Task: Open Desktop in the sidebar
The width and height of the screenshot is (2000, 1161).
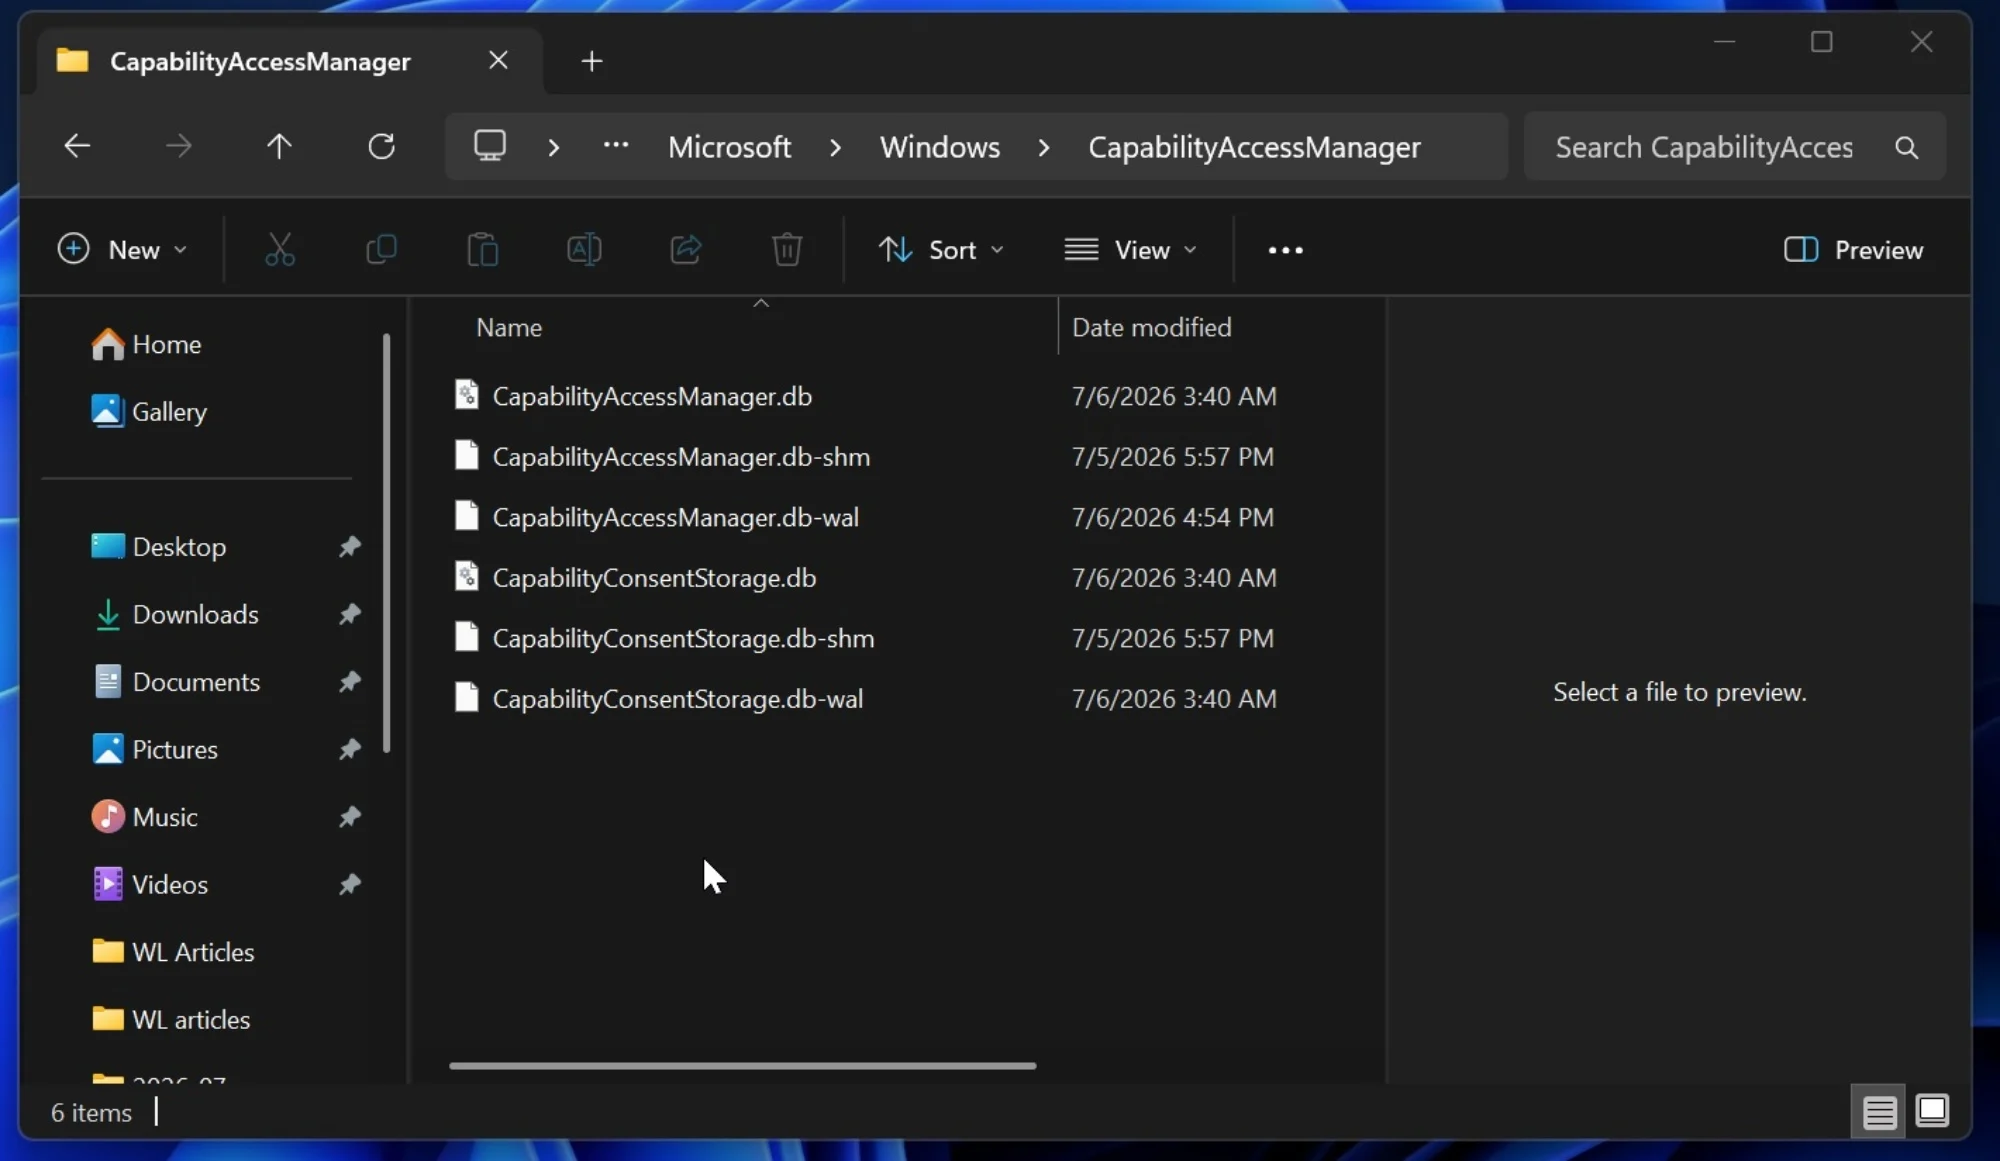Action: 159,546
